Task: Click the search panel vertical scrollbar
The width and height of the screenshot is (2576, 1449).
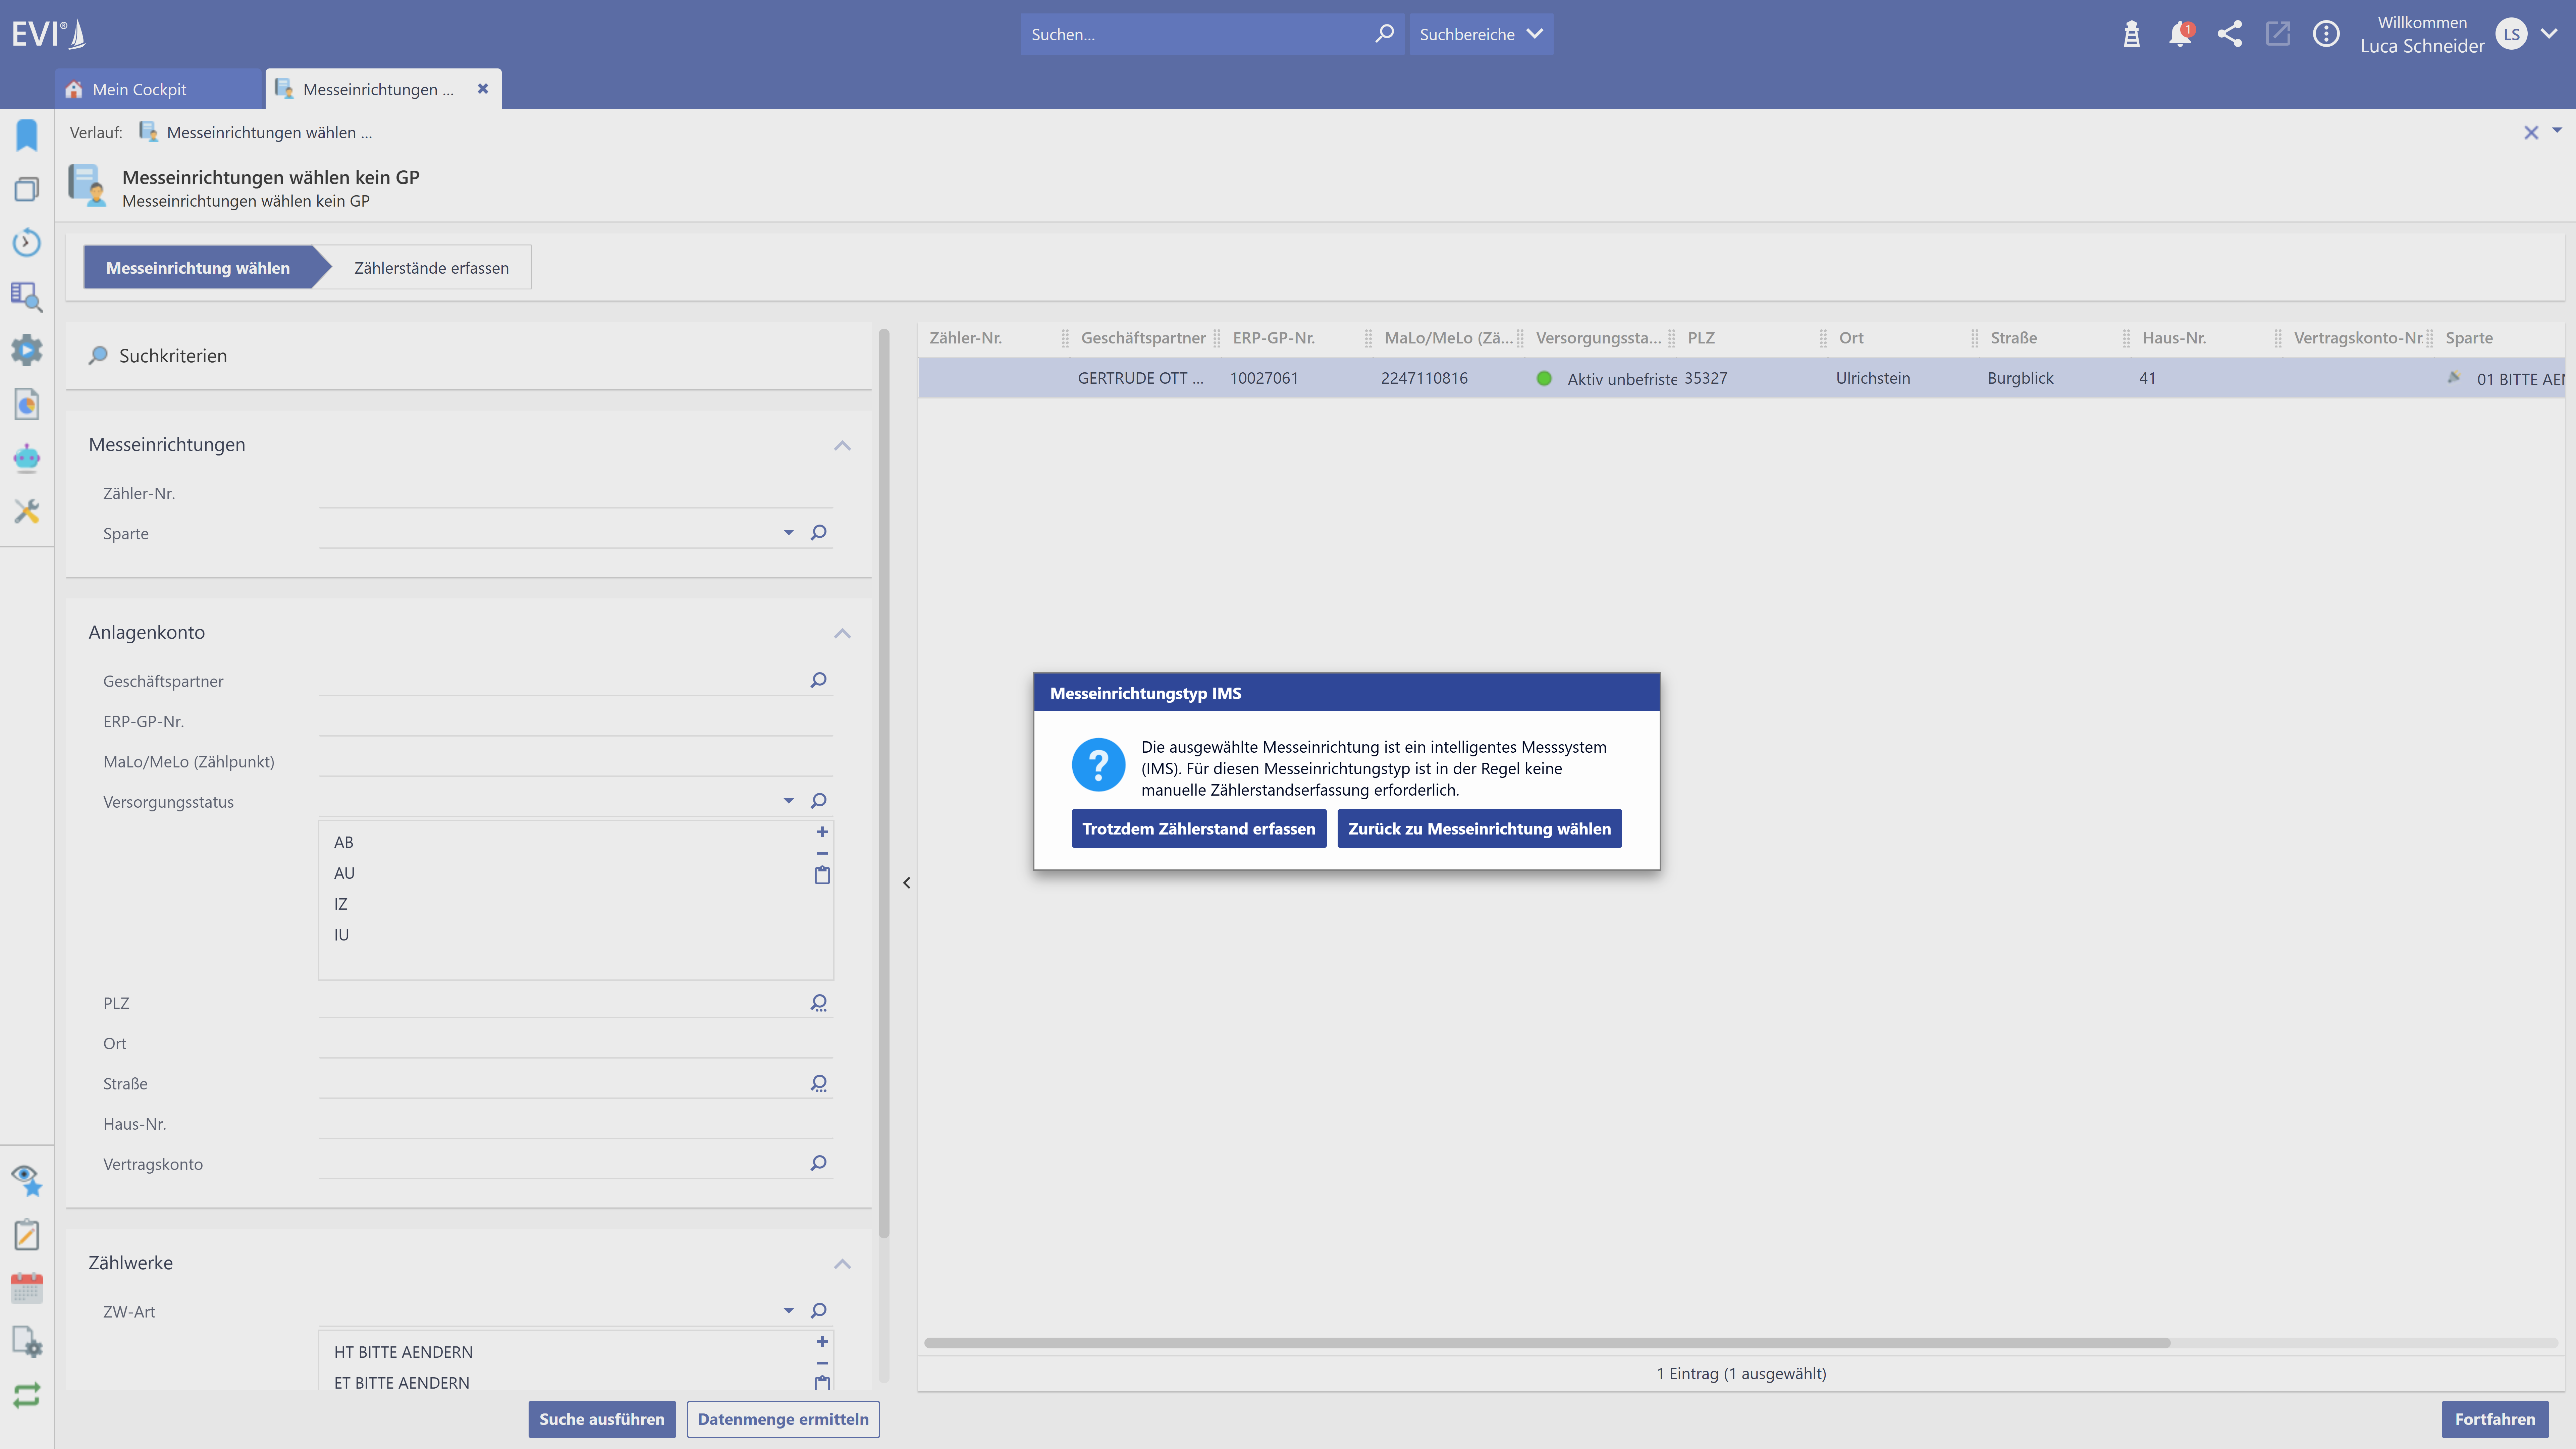Action: (x=884, y=783)
